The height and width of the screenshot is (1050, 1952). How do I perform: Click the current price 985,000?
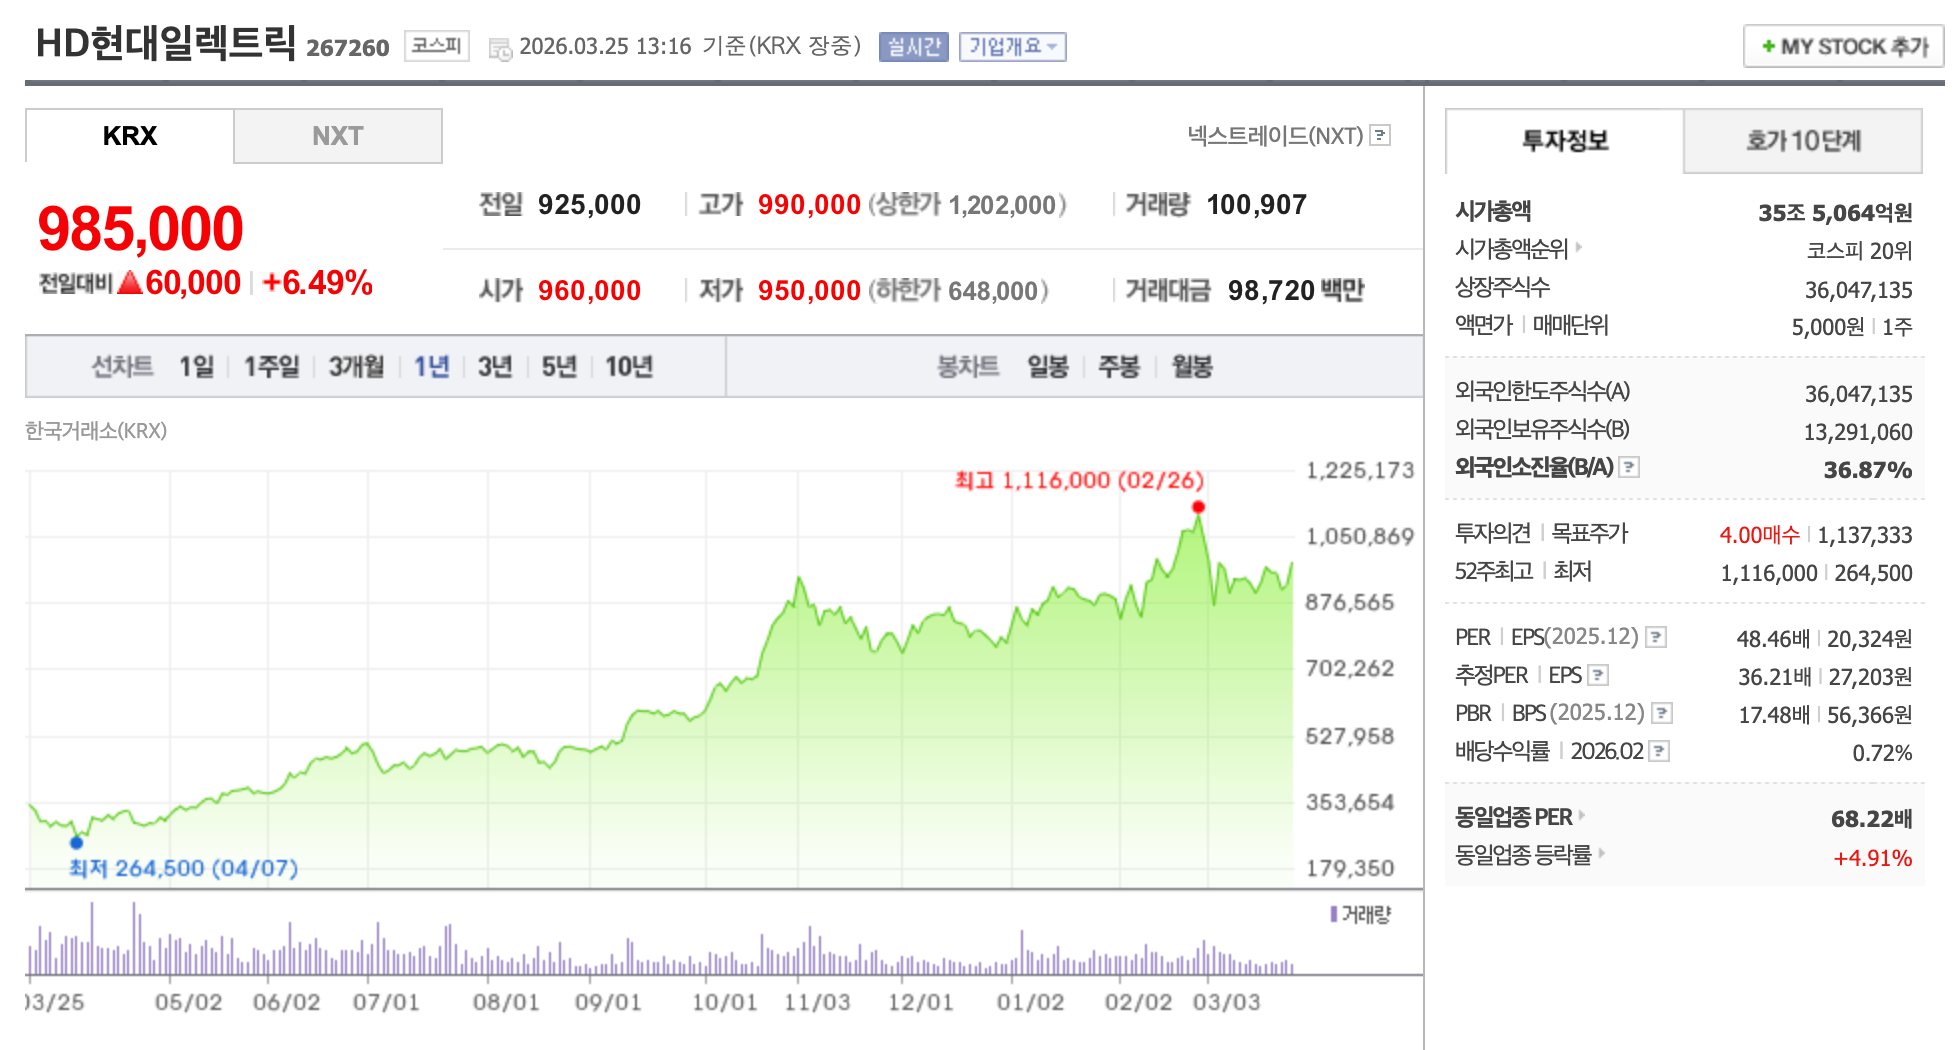coord(140,228)
